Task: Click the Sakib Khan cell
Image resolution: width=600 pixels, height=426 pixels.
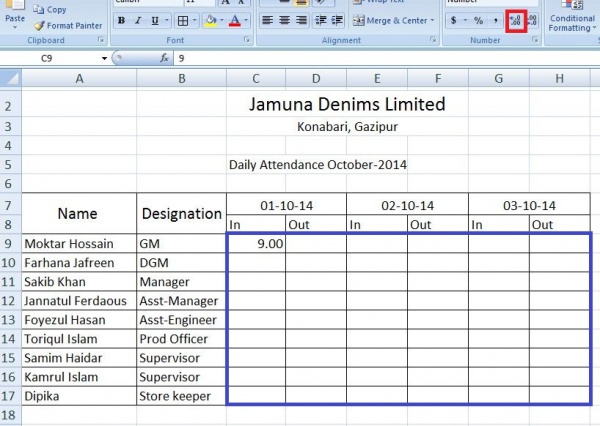Action: 79,282
